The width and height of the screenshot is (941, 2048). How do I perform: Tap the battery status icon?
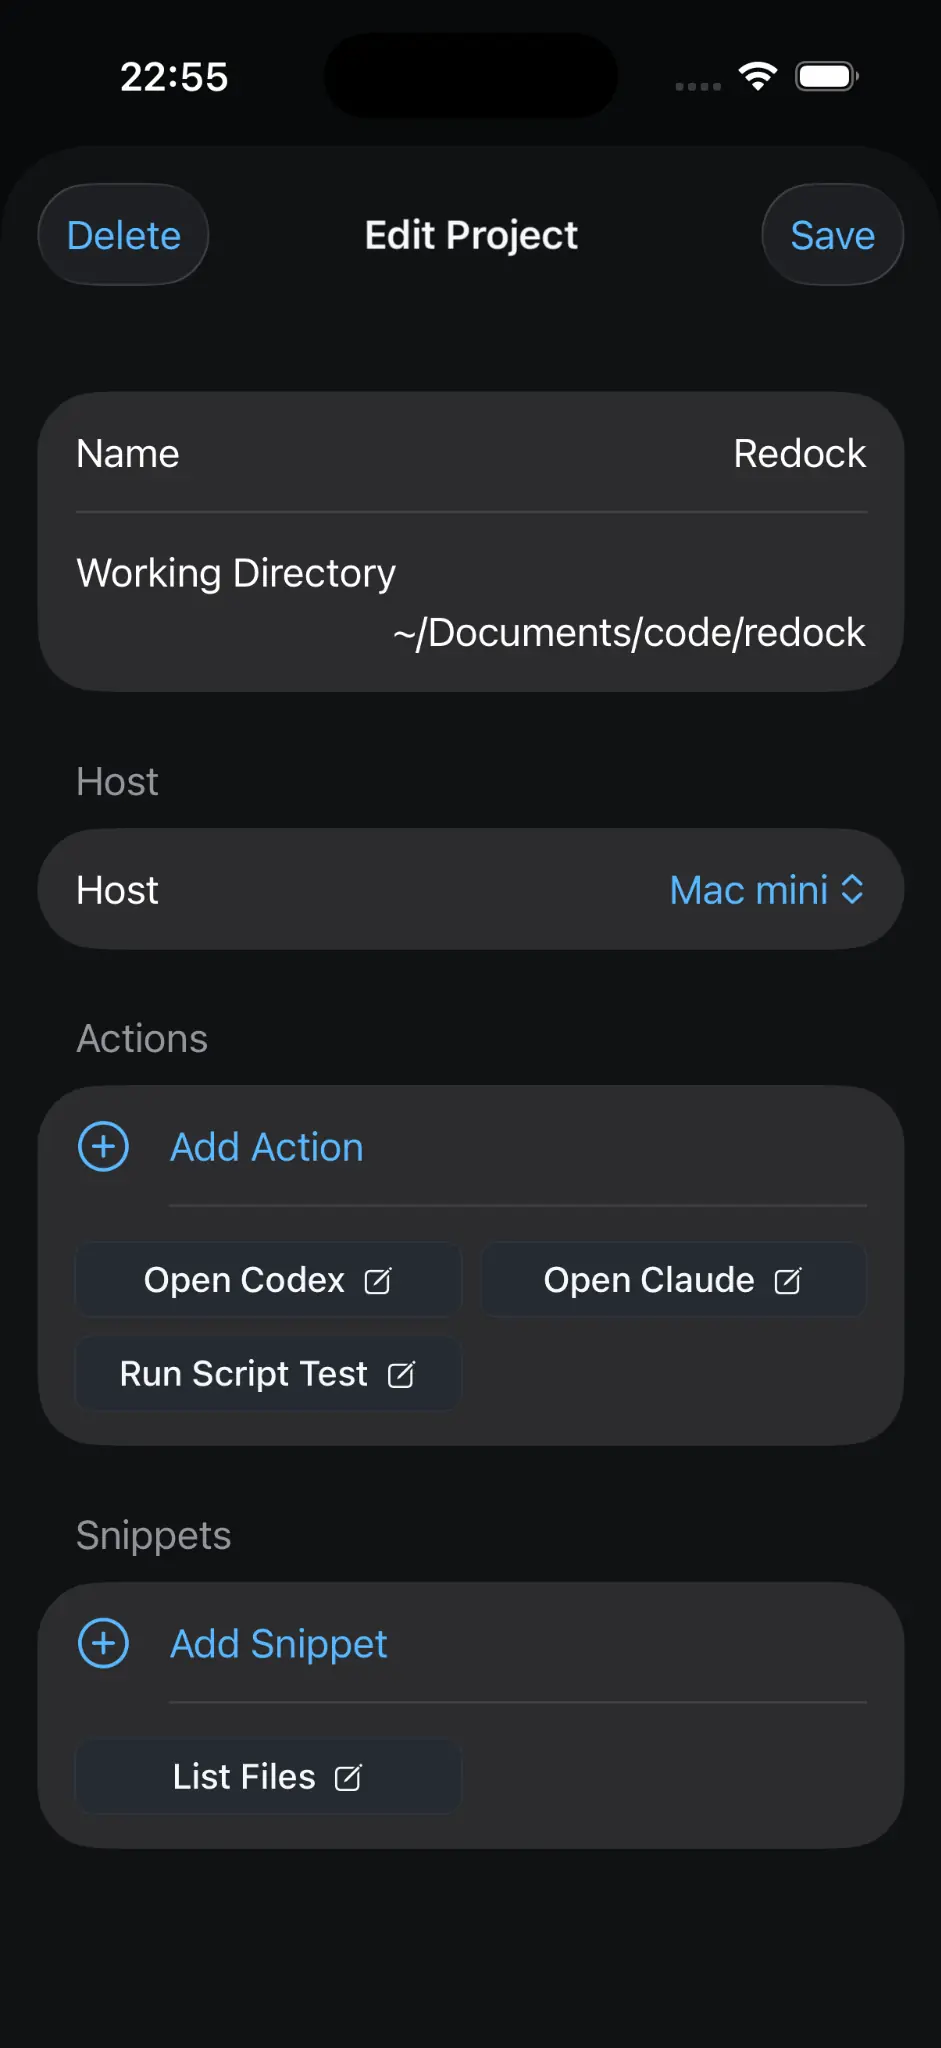coord(827,76)
